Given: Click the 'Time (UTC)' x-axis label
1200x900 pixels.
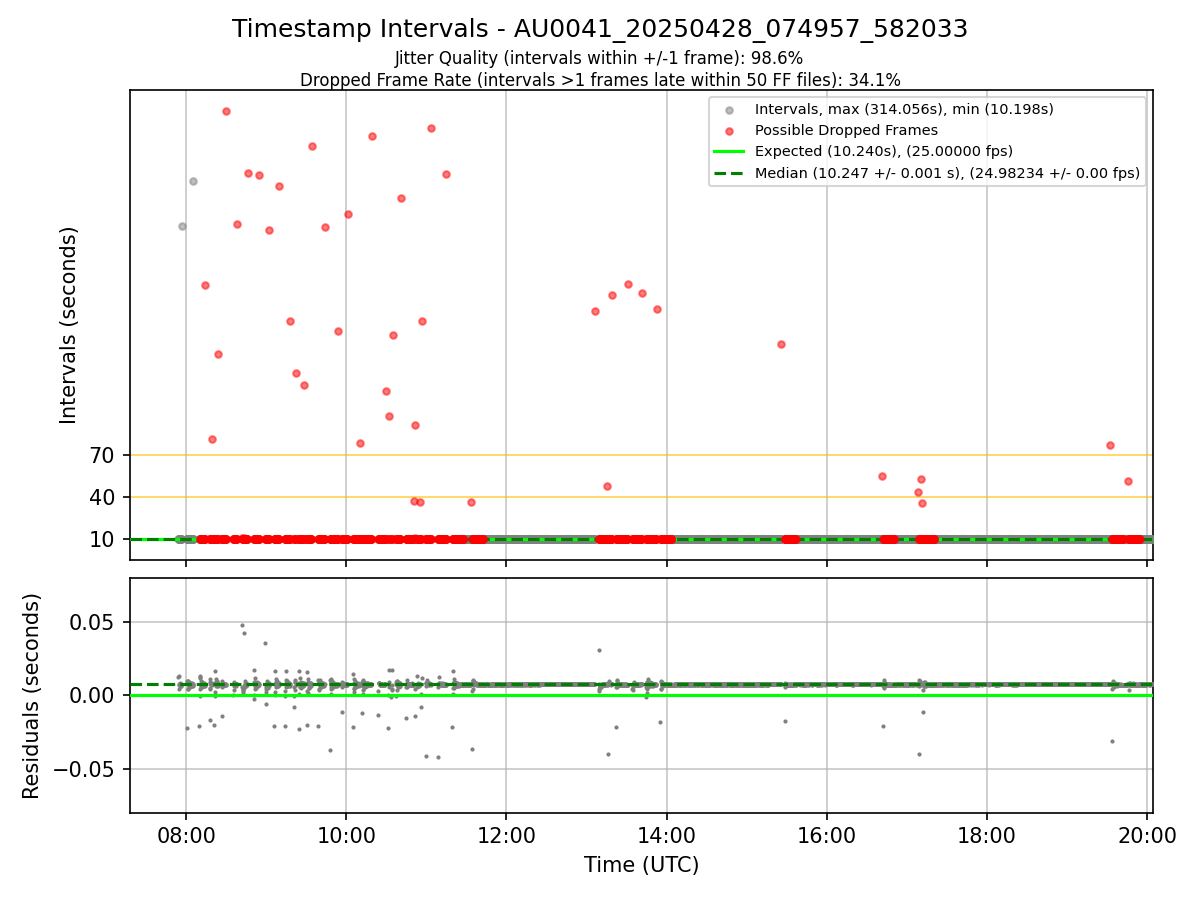Looking at the screenshot, I should pos(641,865).
